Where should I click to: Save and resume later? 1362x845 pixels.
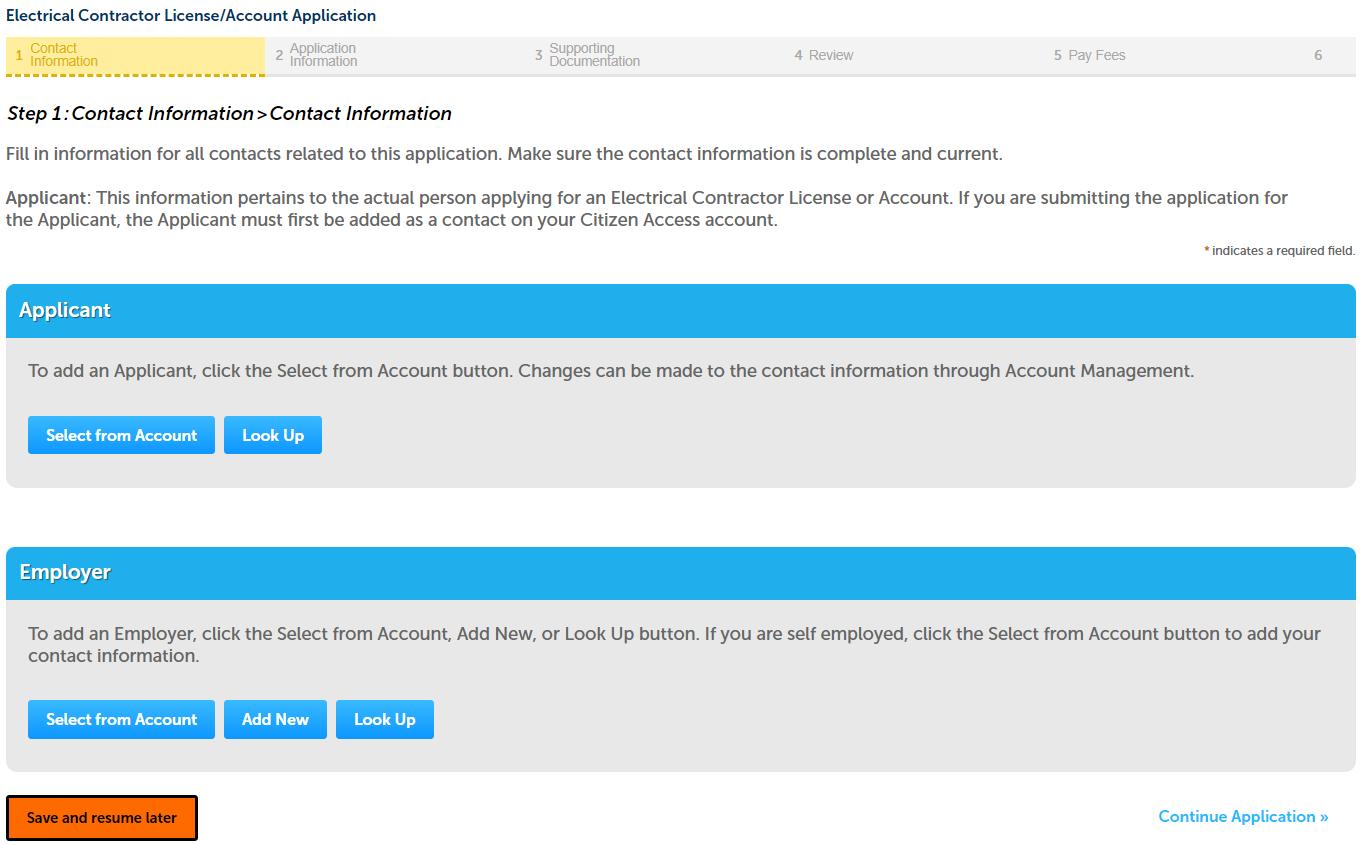pyautogui.click(x=102, y=818)
